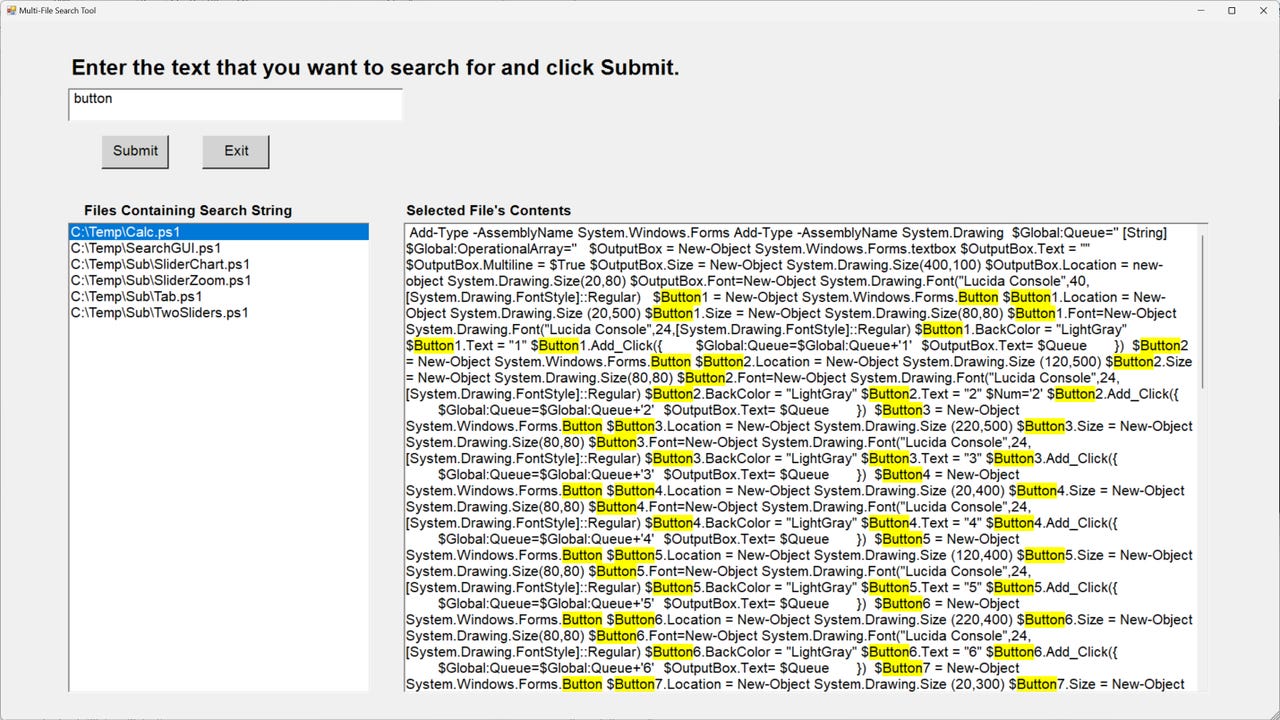Maximize the Multi-File Search Tool window
Image resolution: width=1280 pixels, height=720 pixels.
point(1231,11)
